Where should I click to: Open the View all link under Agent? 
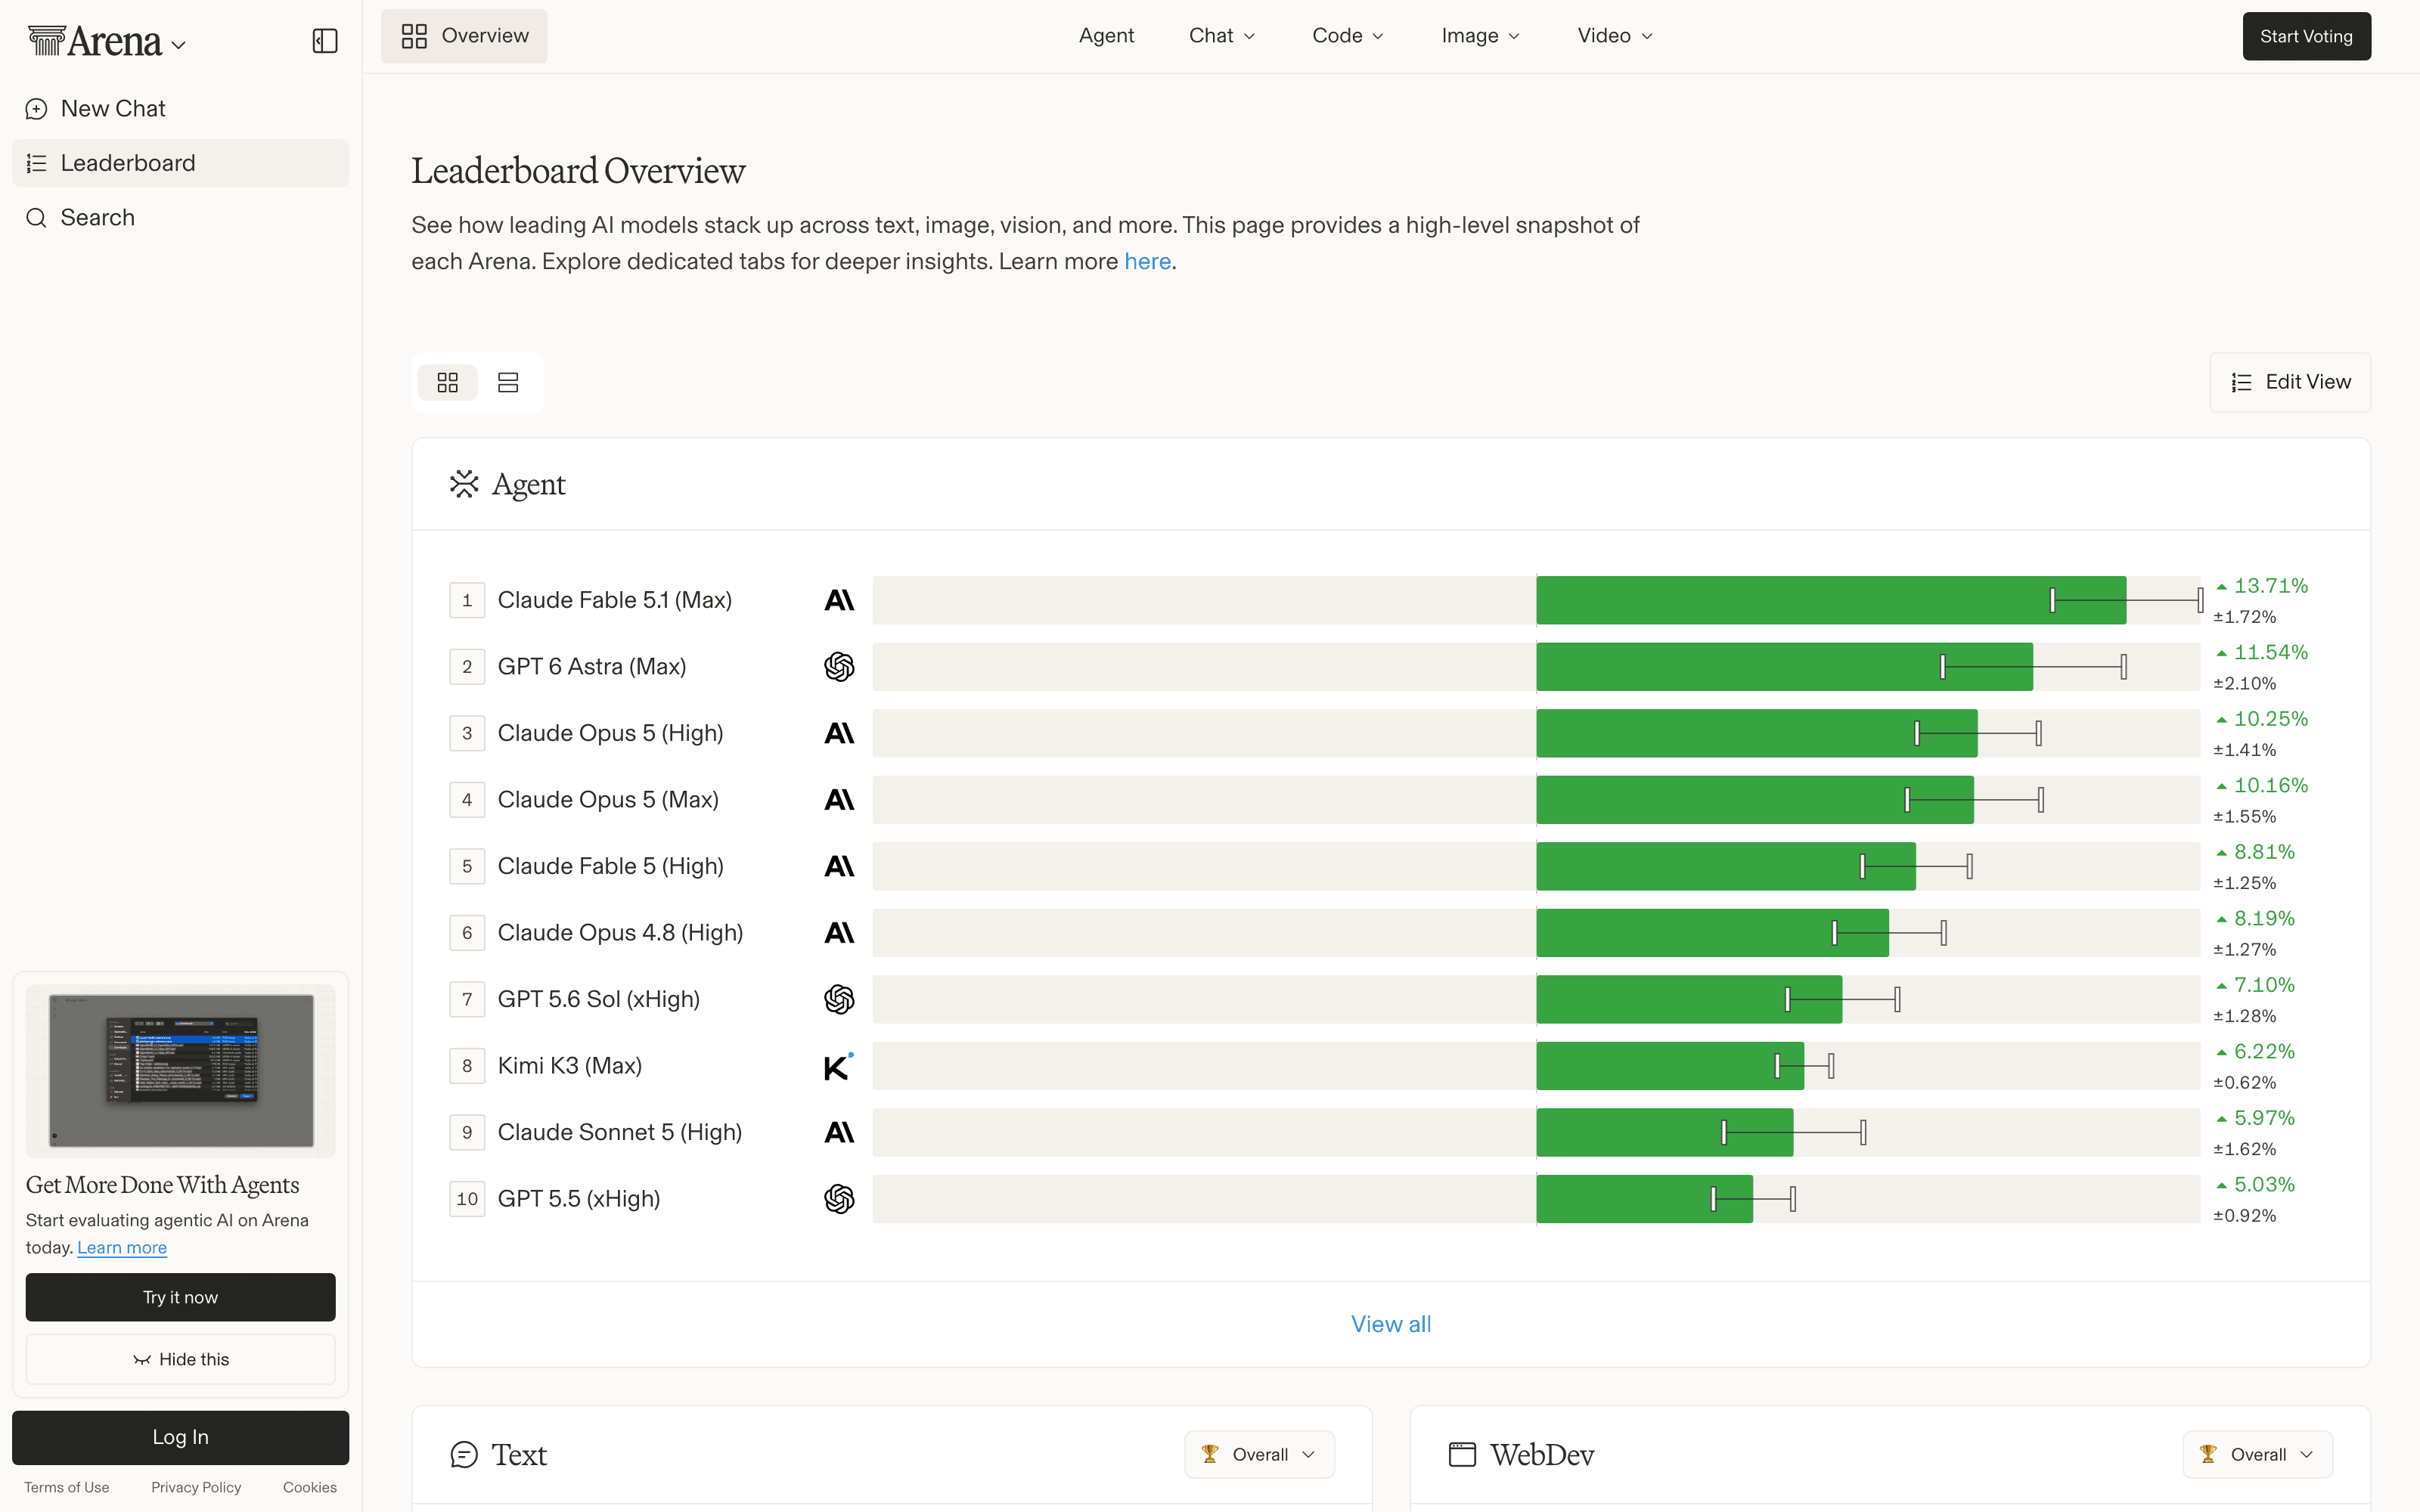coord(1391,1324)
